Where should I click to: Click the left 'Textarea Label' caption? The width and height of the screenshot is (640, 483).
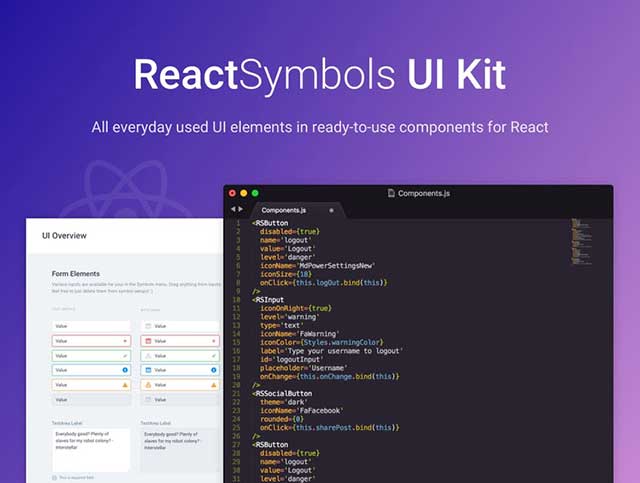click(x=67, y=423)
